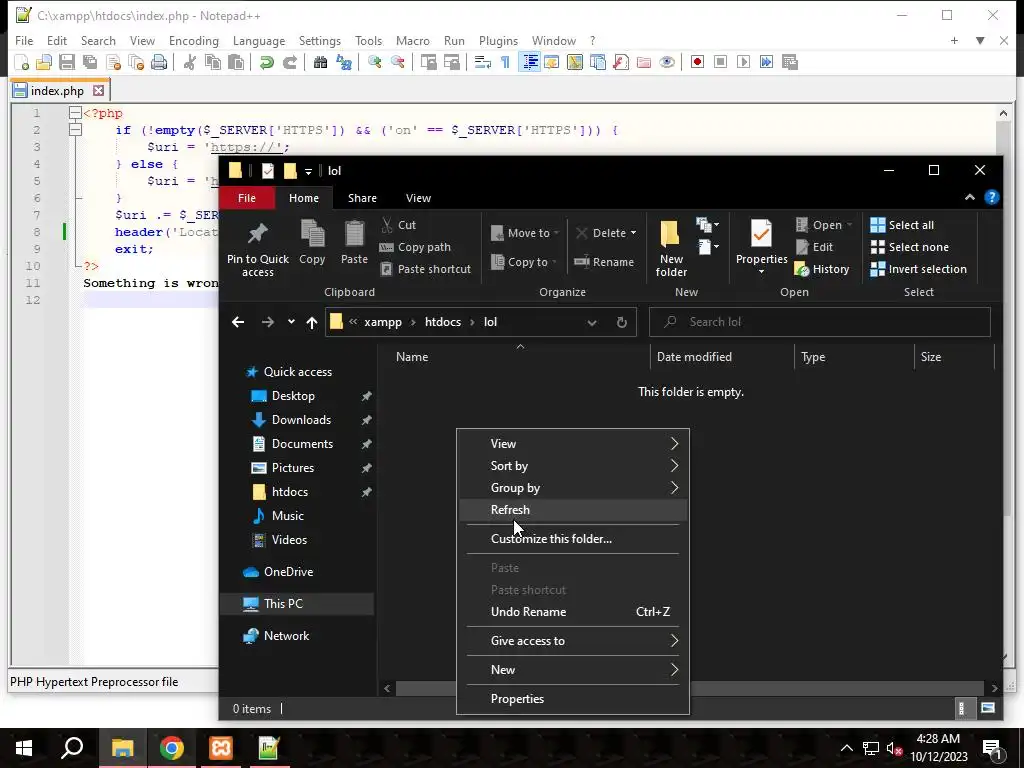Viewport: 1024px width, 768px height.
Task: Click the Zoom Out icon in Notepad++ toolbar
Action: (x=398, y=63)
